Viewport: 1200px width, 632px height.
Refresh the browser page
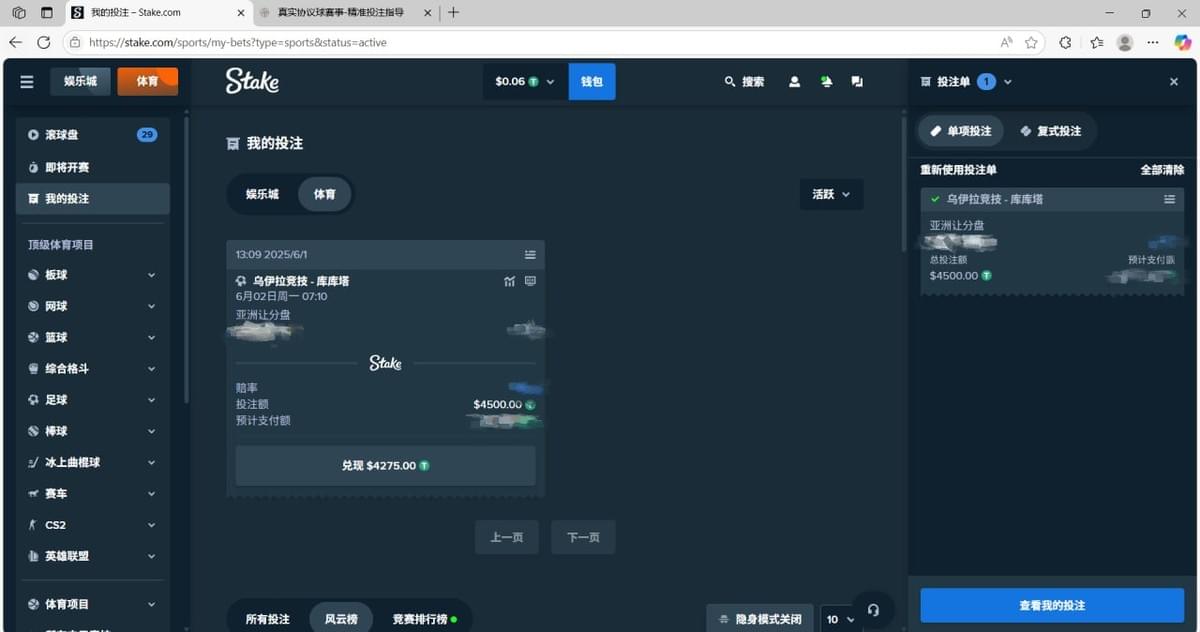click(43, 42)
